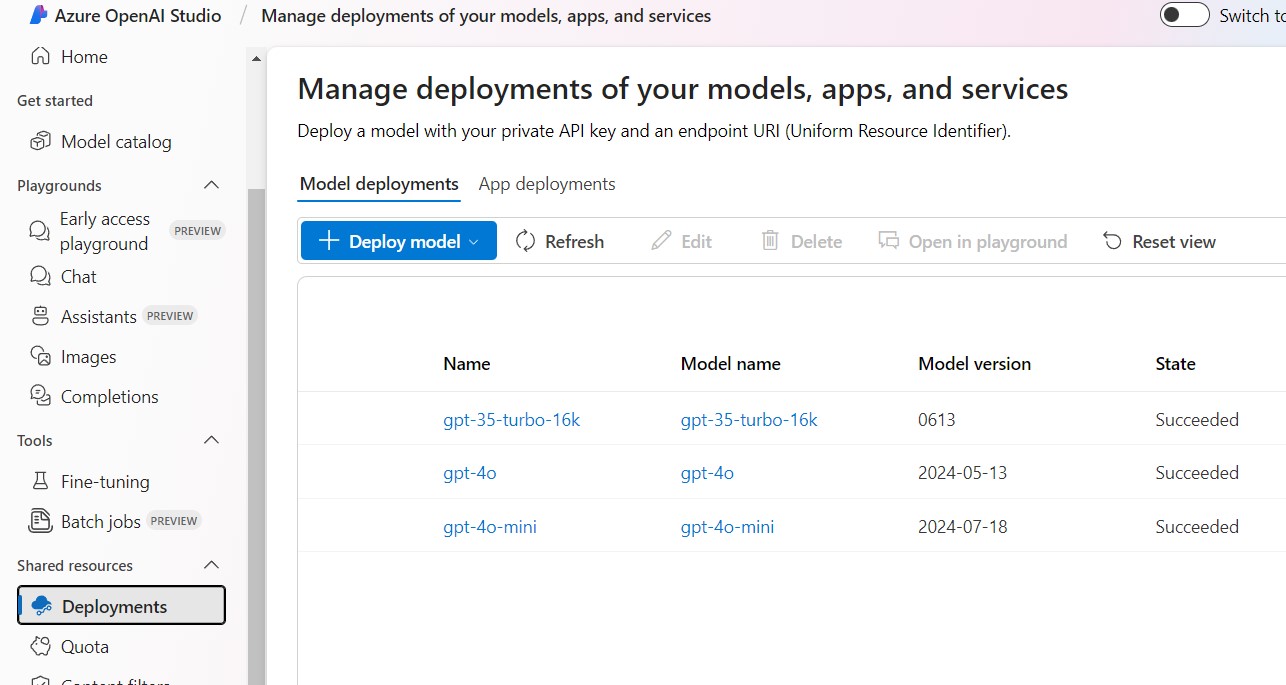Click the Chat bubble icon in sidebar
Viewport: 1286px width, 685px height.
pos(40,276)
